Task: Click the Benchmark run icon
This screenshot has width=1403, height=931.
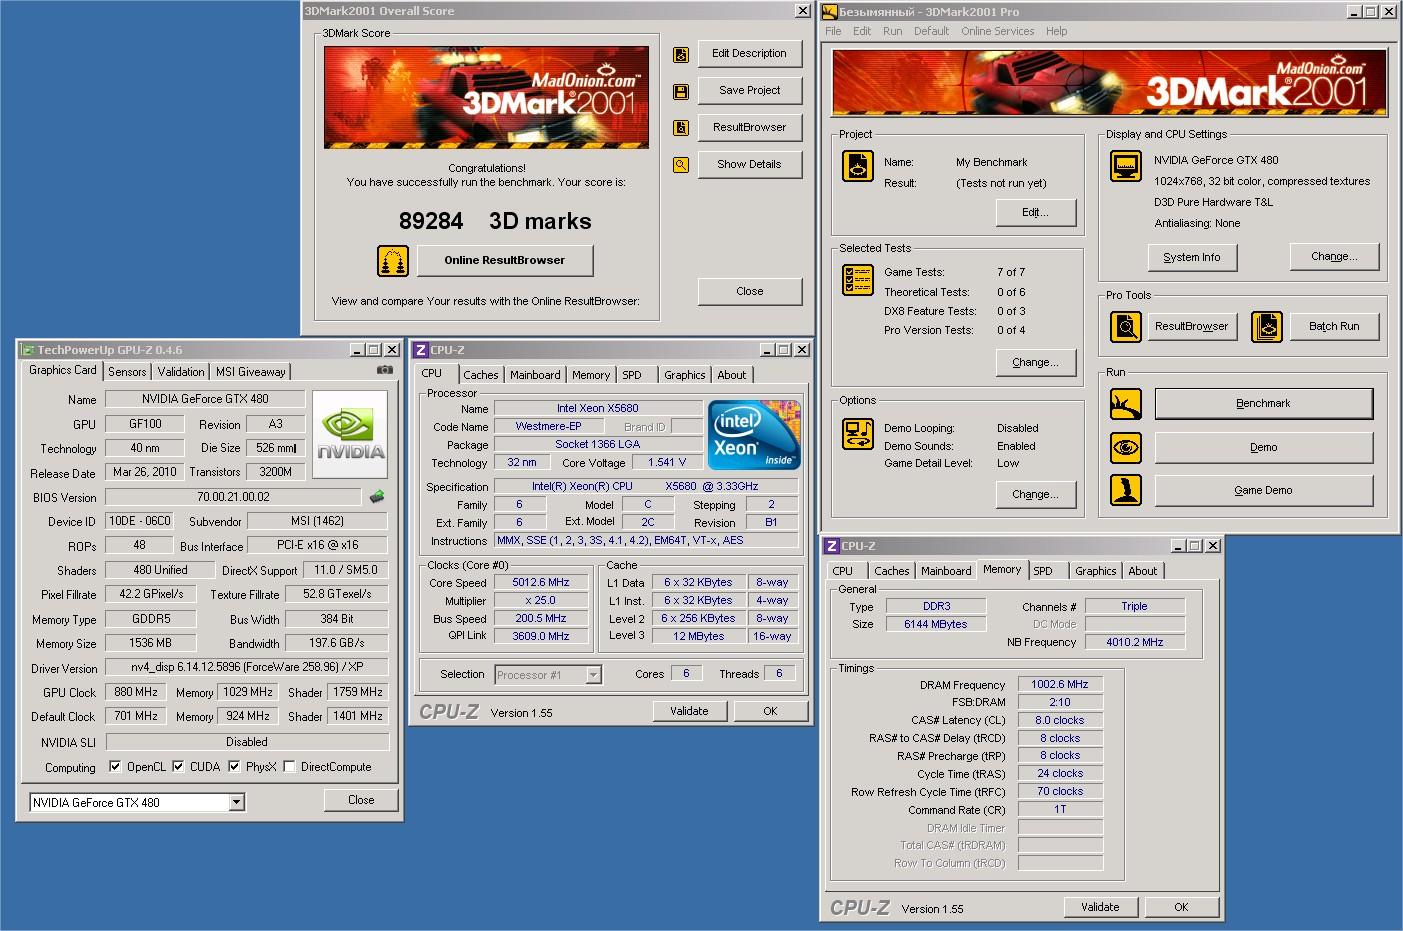Action: coord(1126,404)
